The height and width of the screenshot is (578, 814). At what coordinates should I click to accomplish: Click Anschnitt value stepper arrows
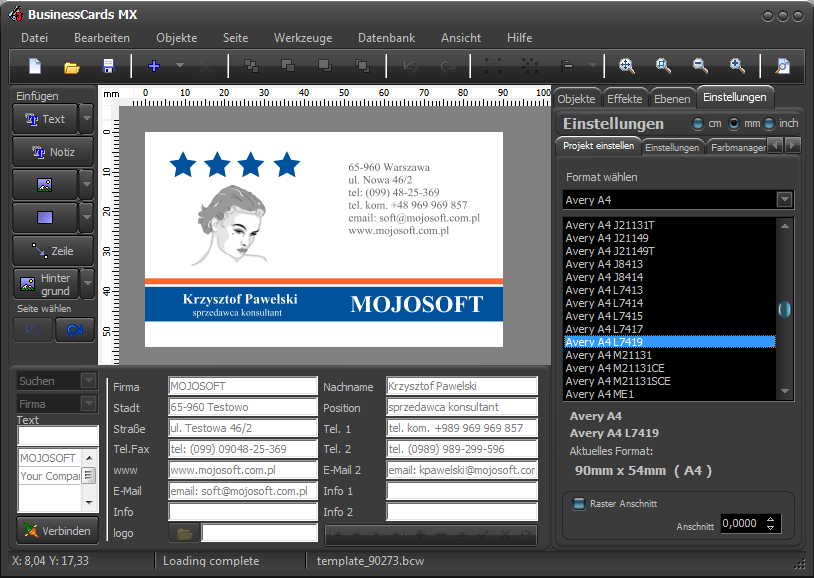pos(770,523)
